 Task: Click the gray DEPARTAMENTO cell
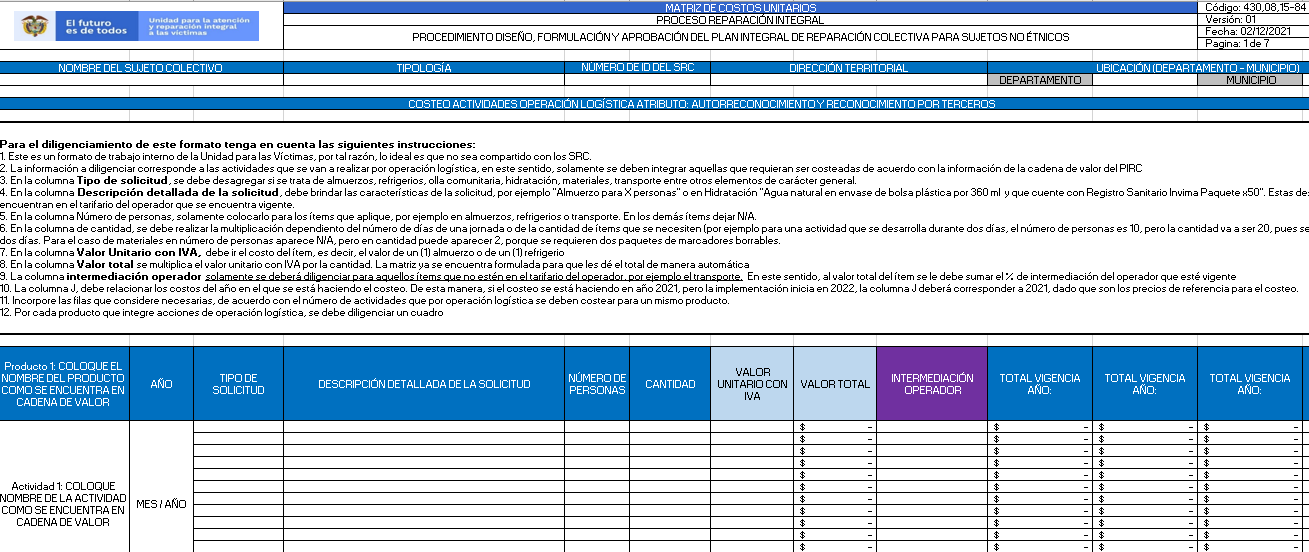point(1040,80)
